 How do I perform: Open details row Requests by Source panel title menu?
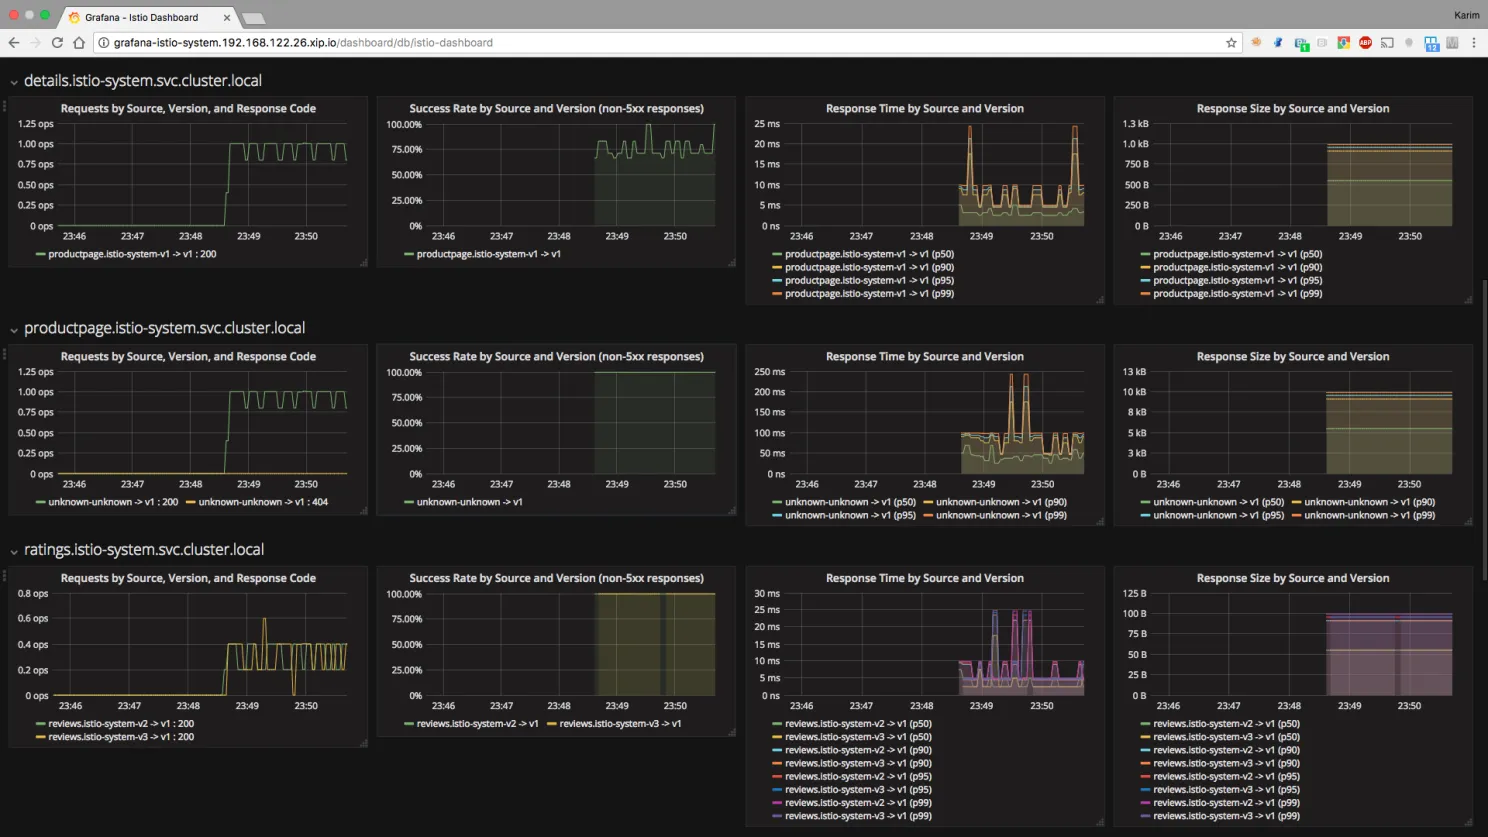tap(188, 108)
